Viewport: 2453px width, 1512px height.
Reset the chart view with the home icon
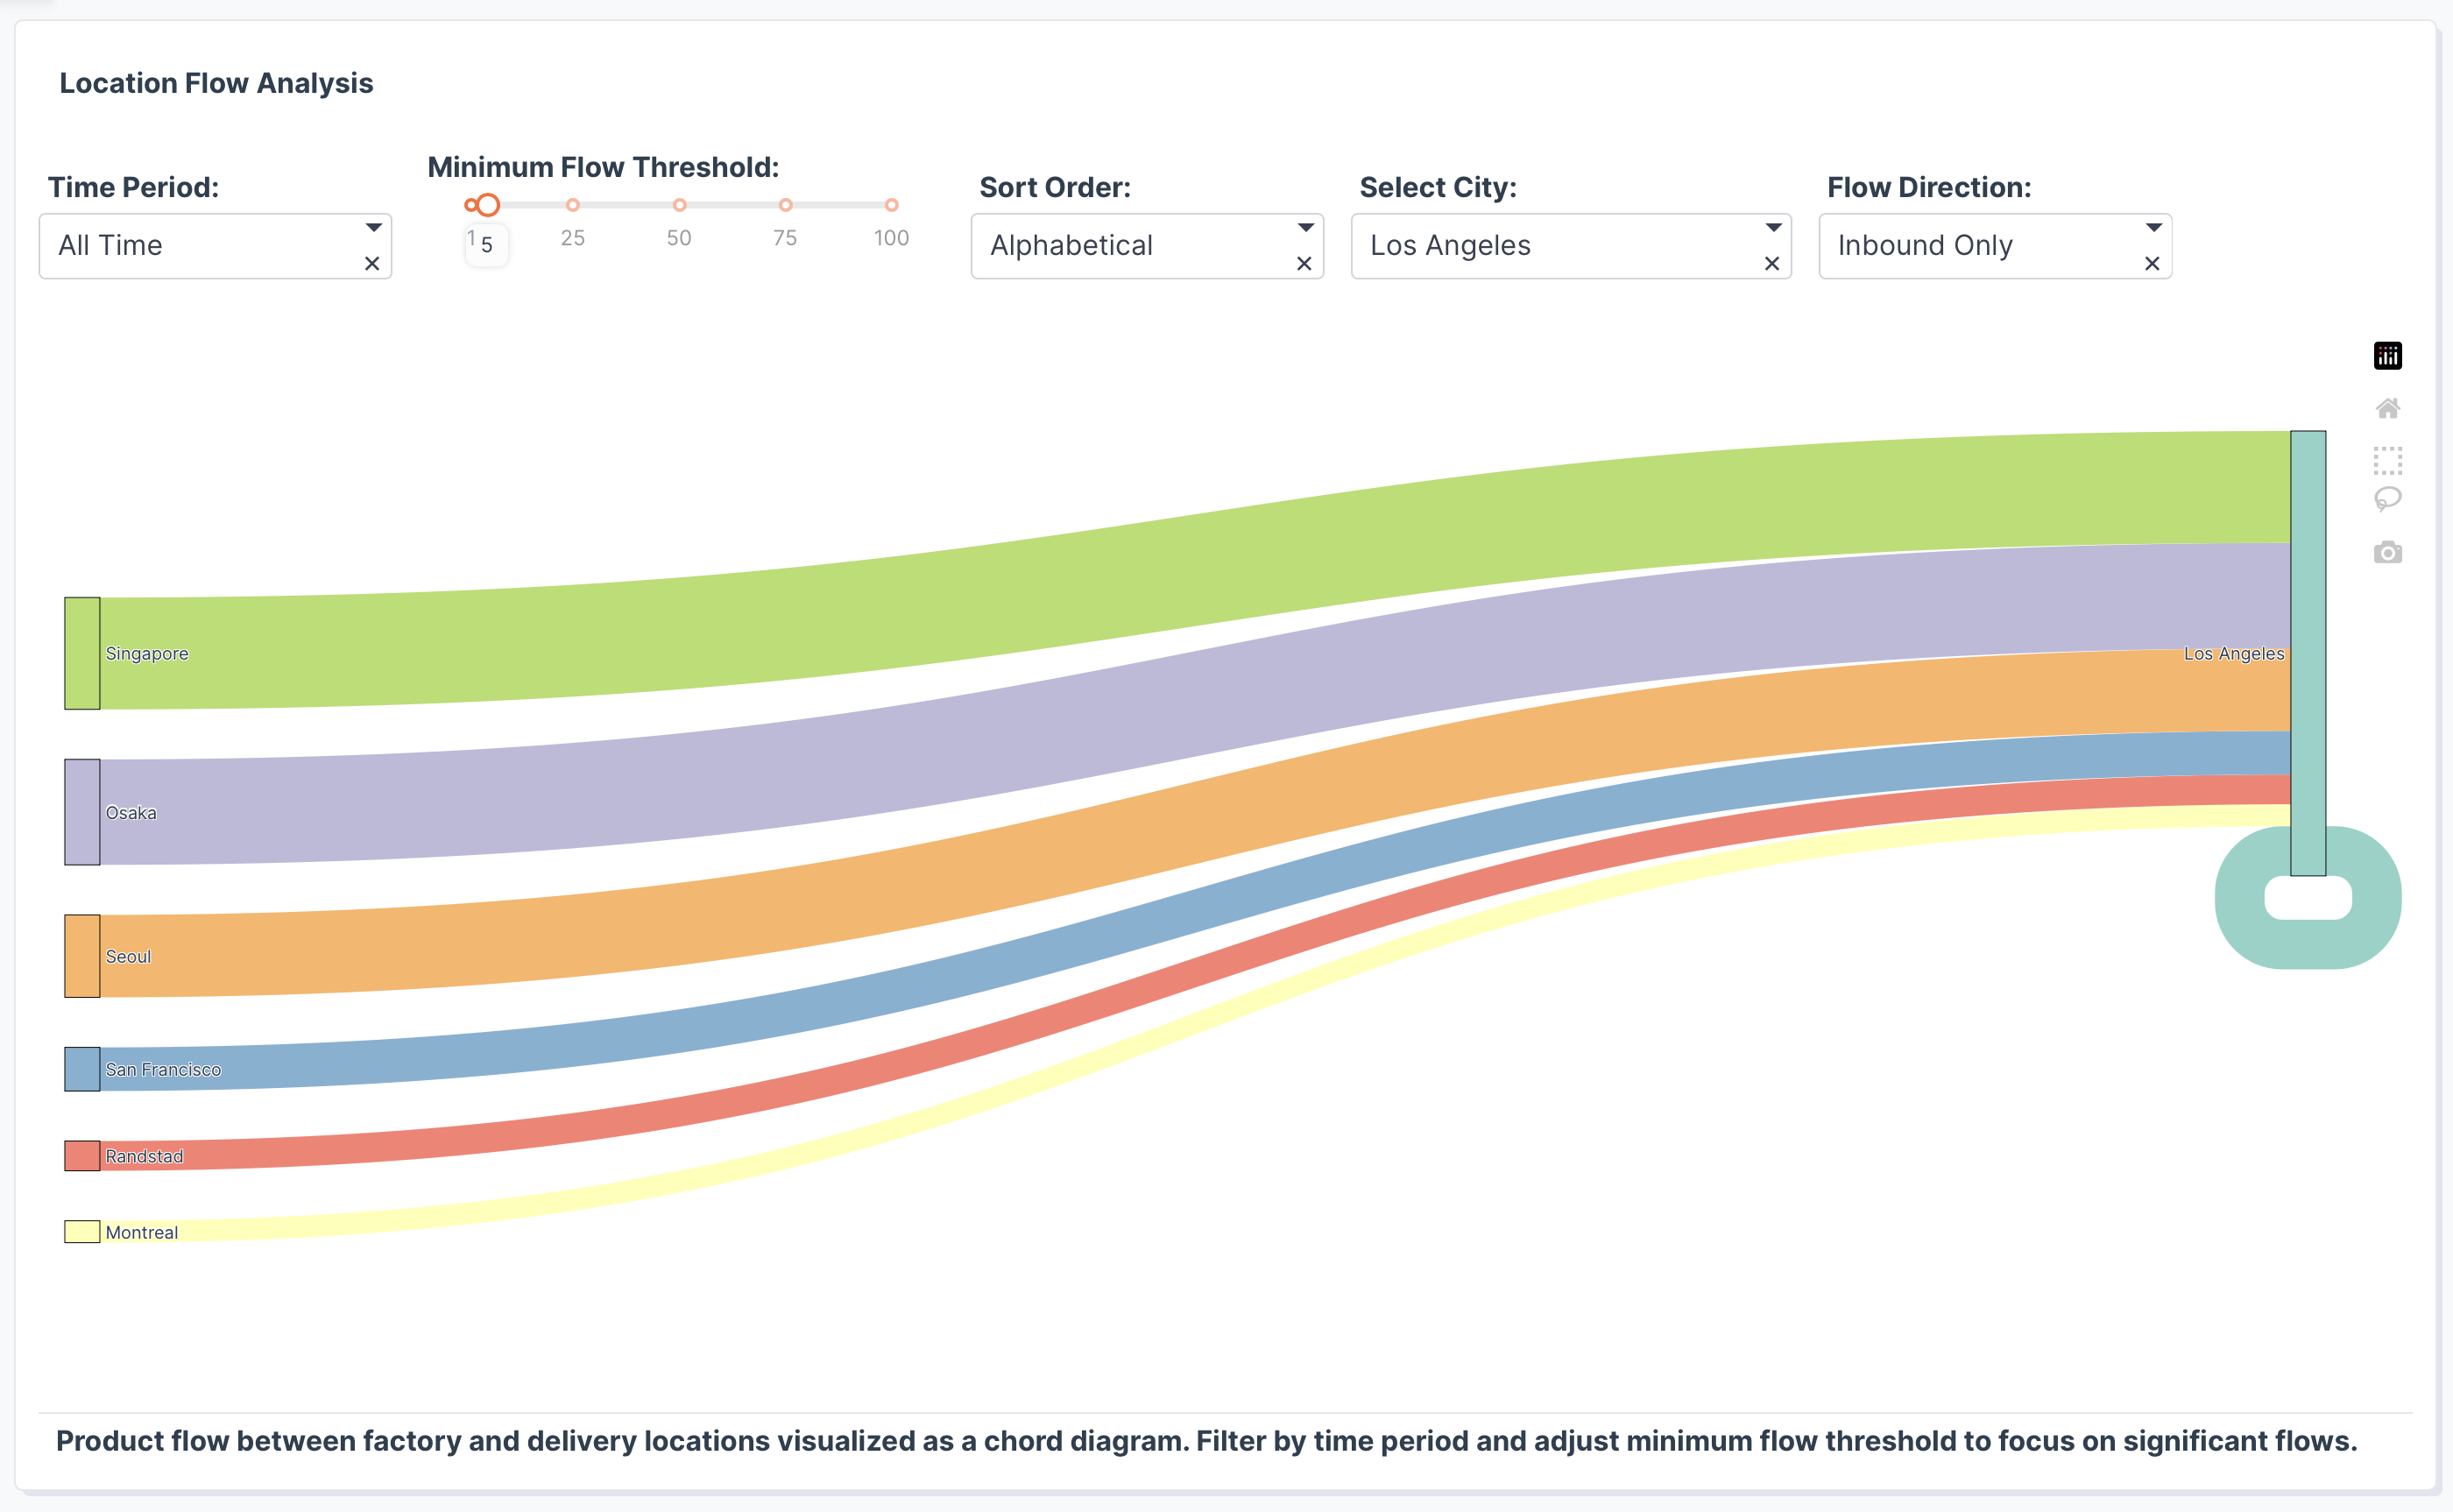(2387, 408)
